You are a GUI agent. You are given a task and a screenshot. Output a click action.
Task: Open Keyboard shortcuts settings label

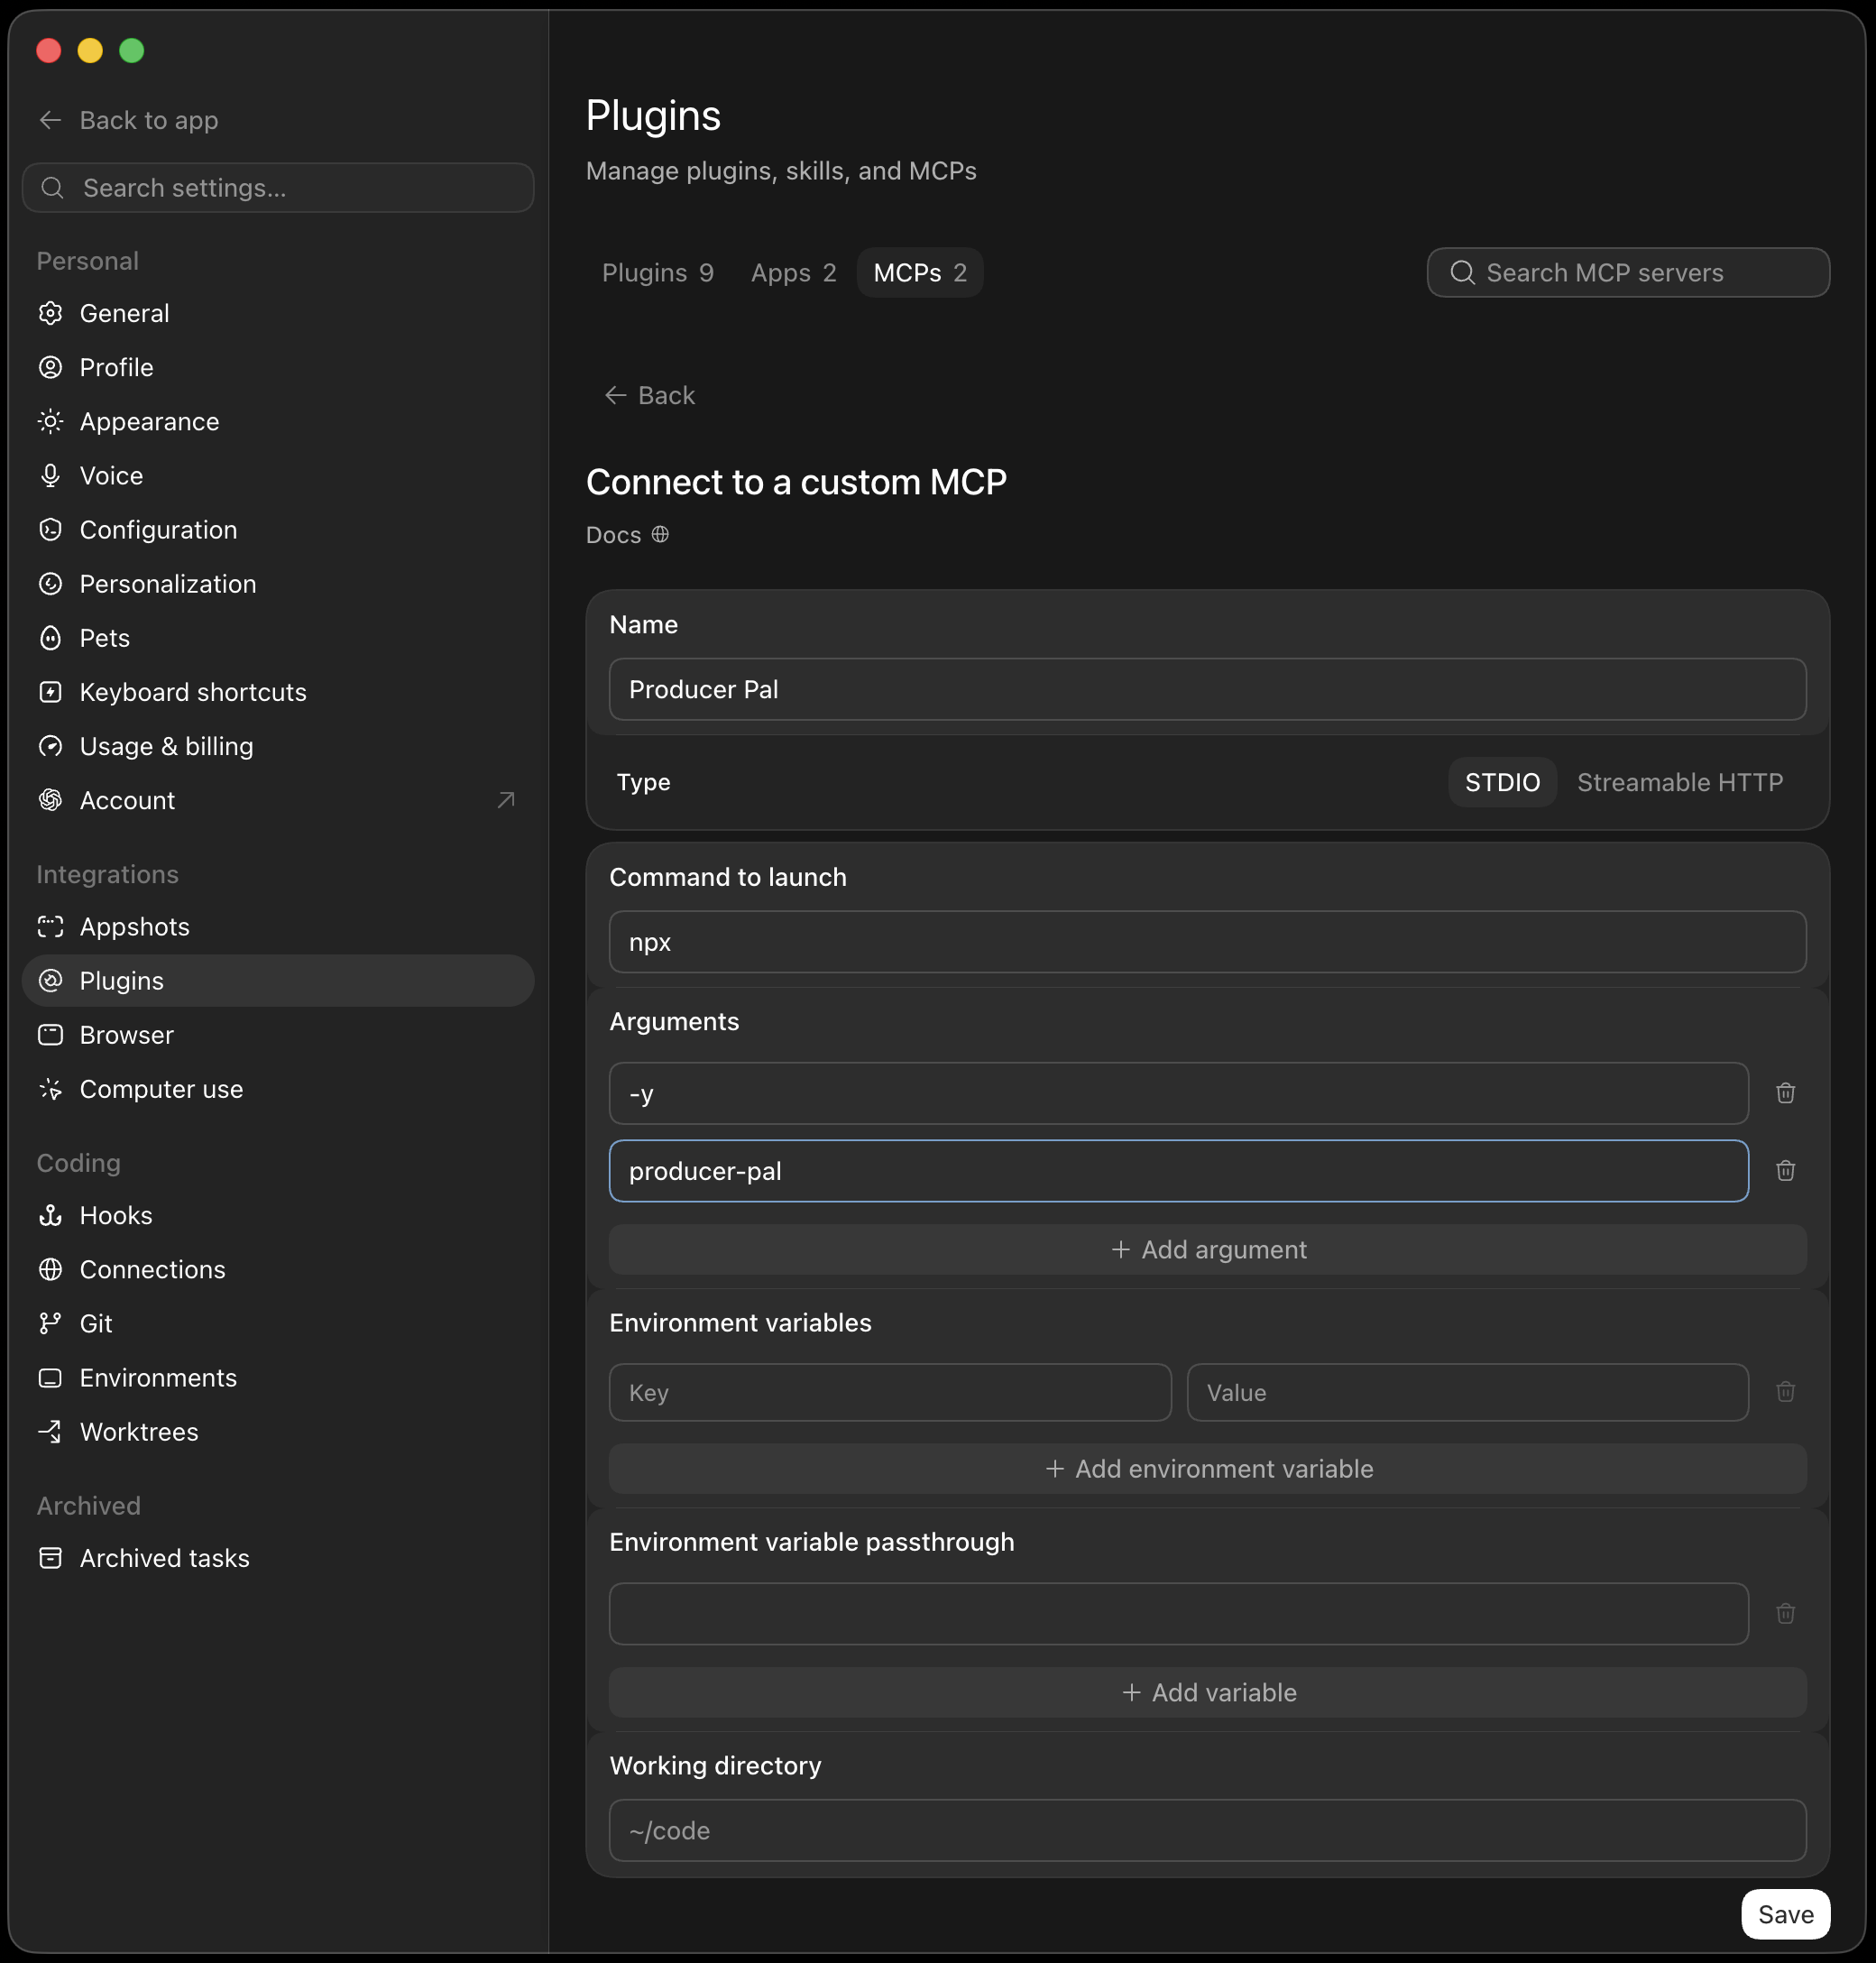click(193, 692)
